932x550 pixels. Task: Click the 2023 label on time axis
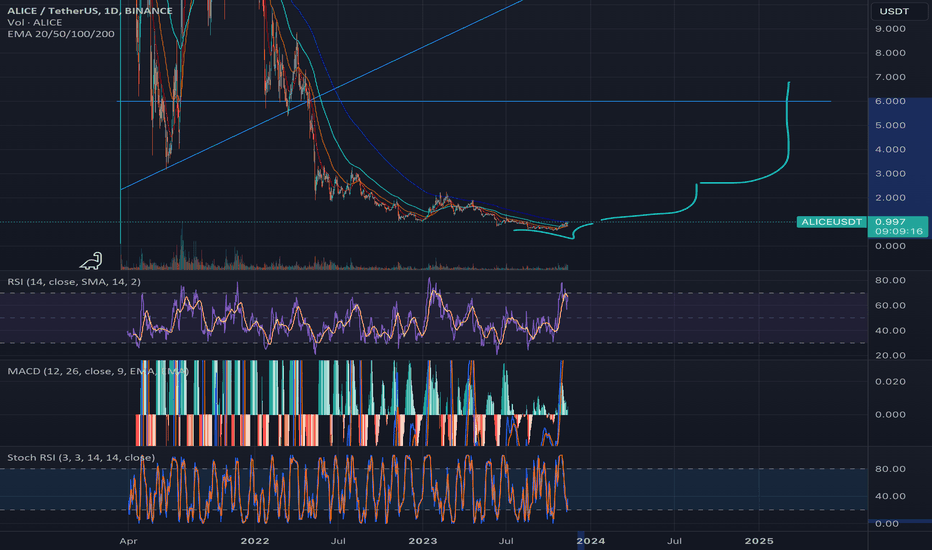click(423, 541)
